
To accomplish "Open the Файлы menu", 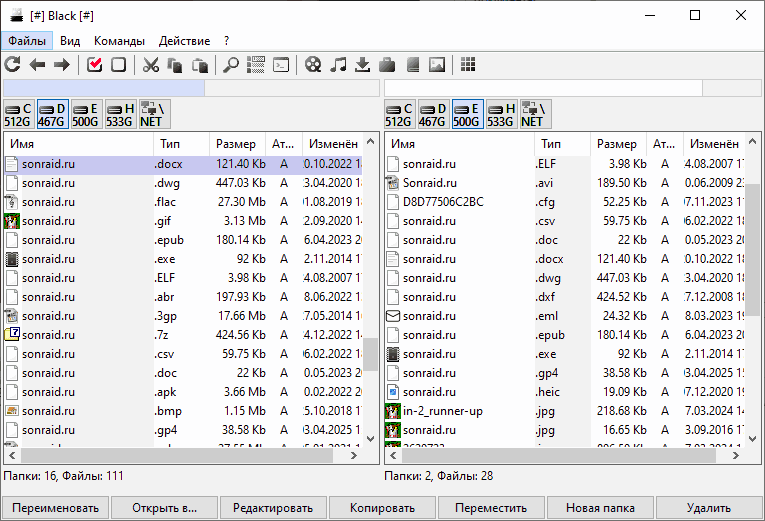I will tap(27, 40).
